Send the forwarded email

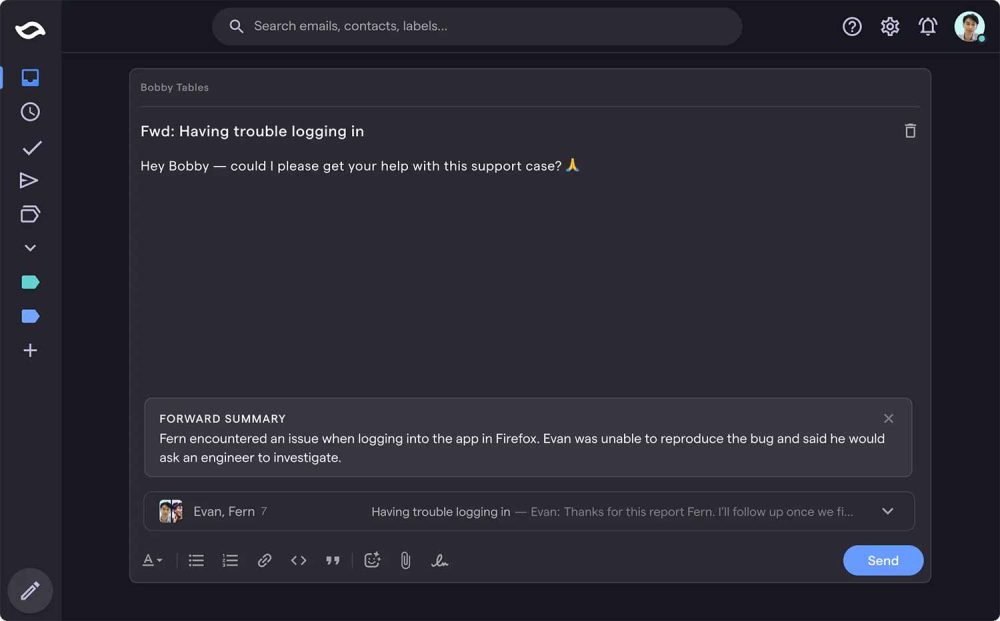pyautogui.click(x=882, y=561)
